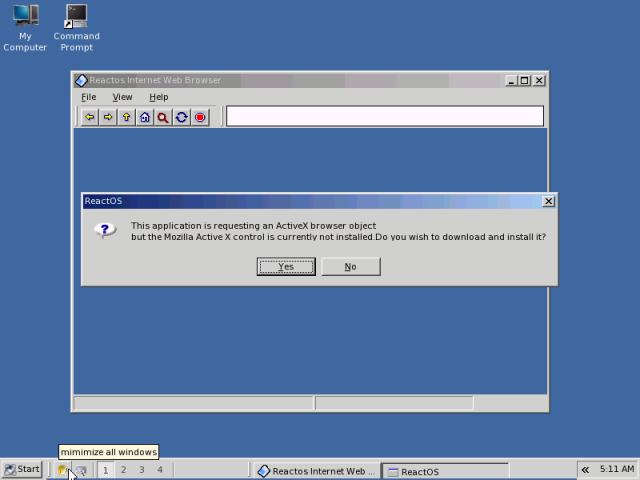The width and height of the screenshot is (640, 480).
Task: Open Search with the magnifier icon
Action: pyautogui.click(x=163, y=117)
